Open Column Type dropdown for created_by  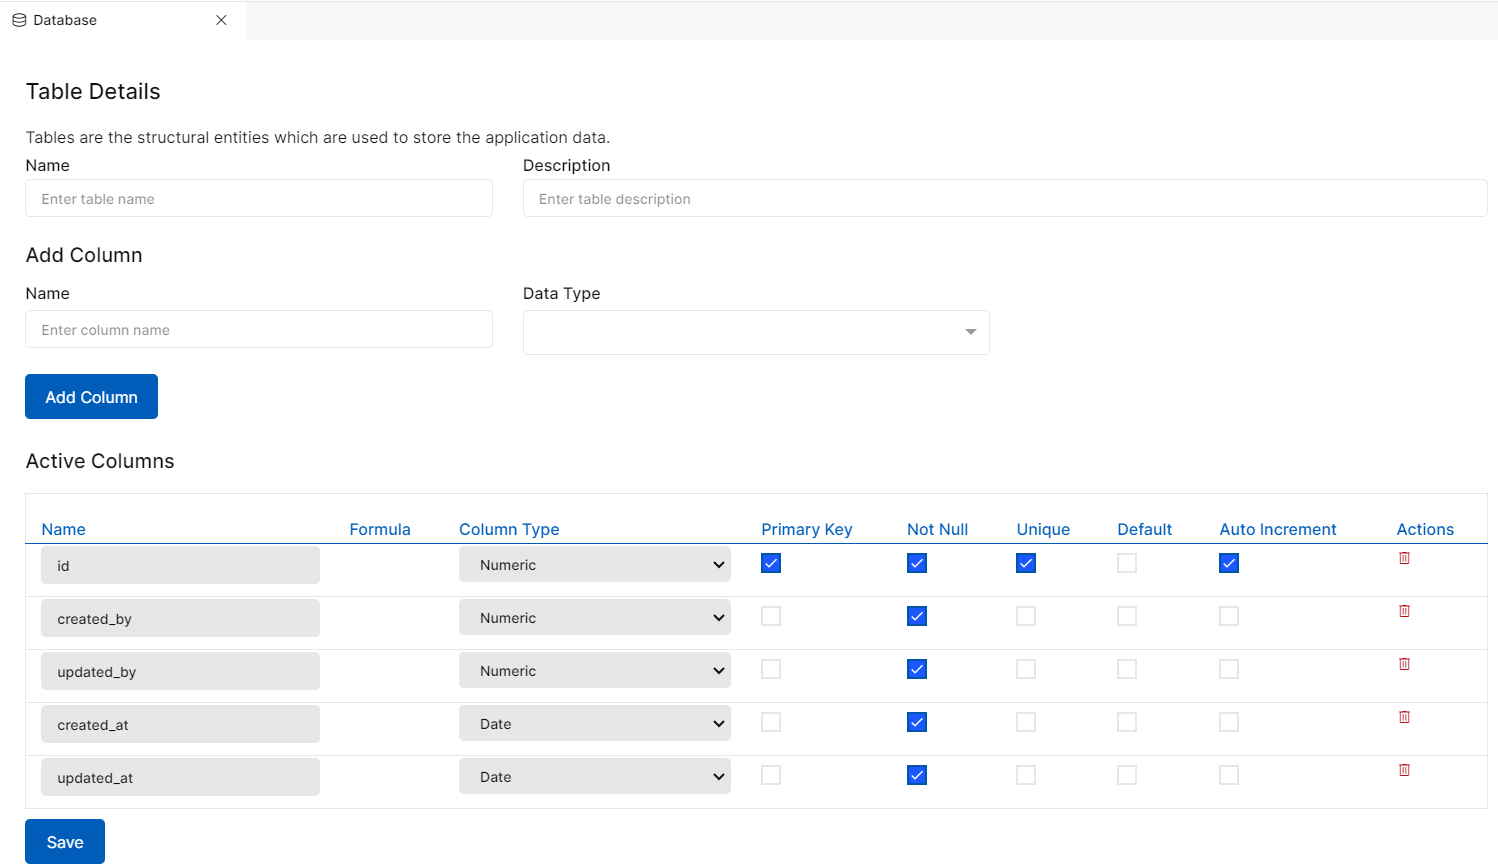(595, 617)
